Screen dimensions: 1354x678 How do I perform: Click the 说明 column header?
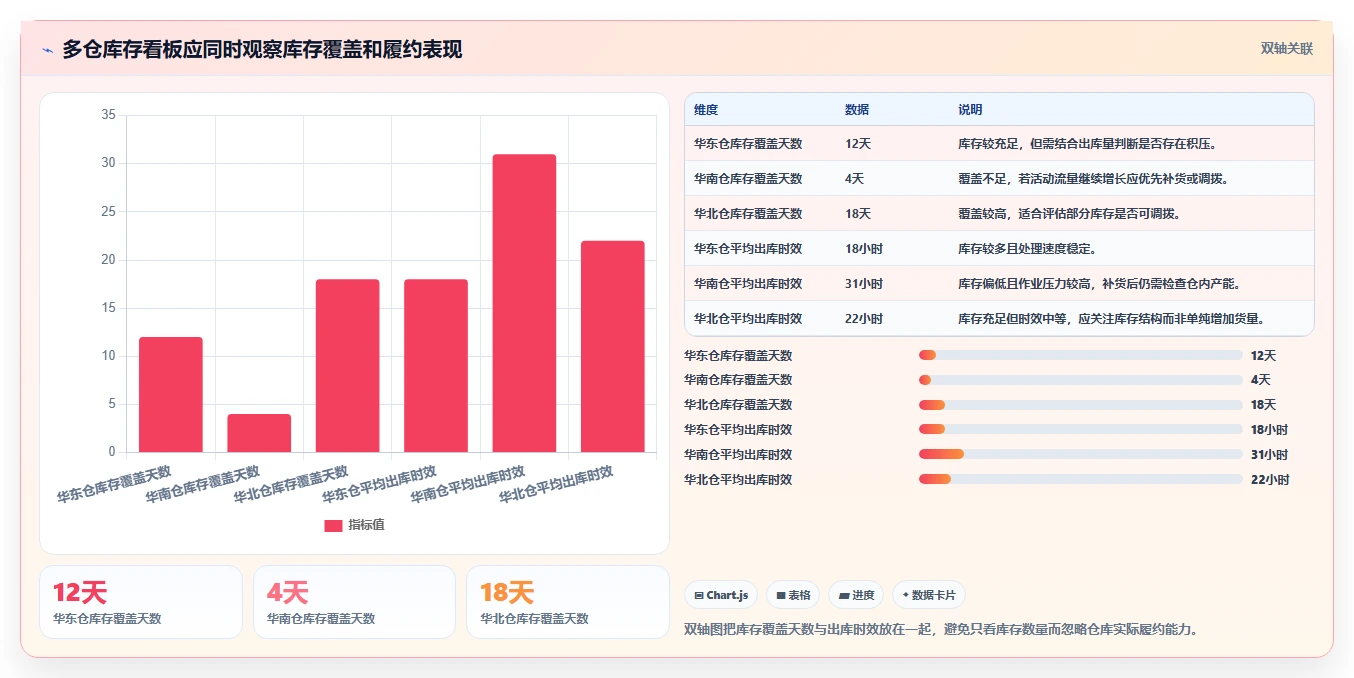970,110
